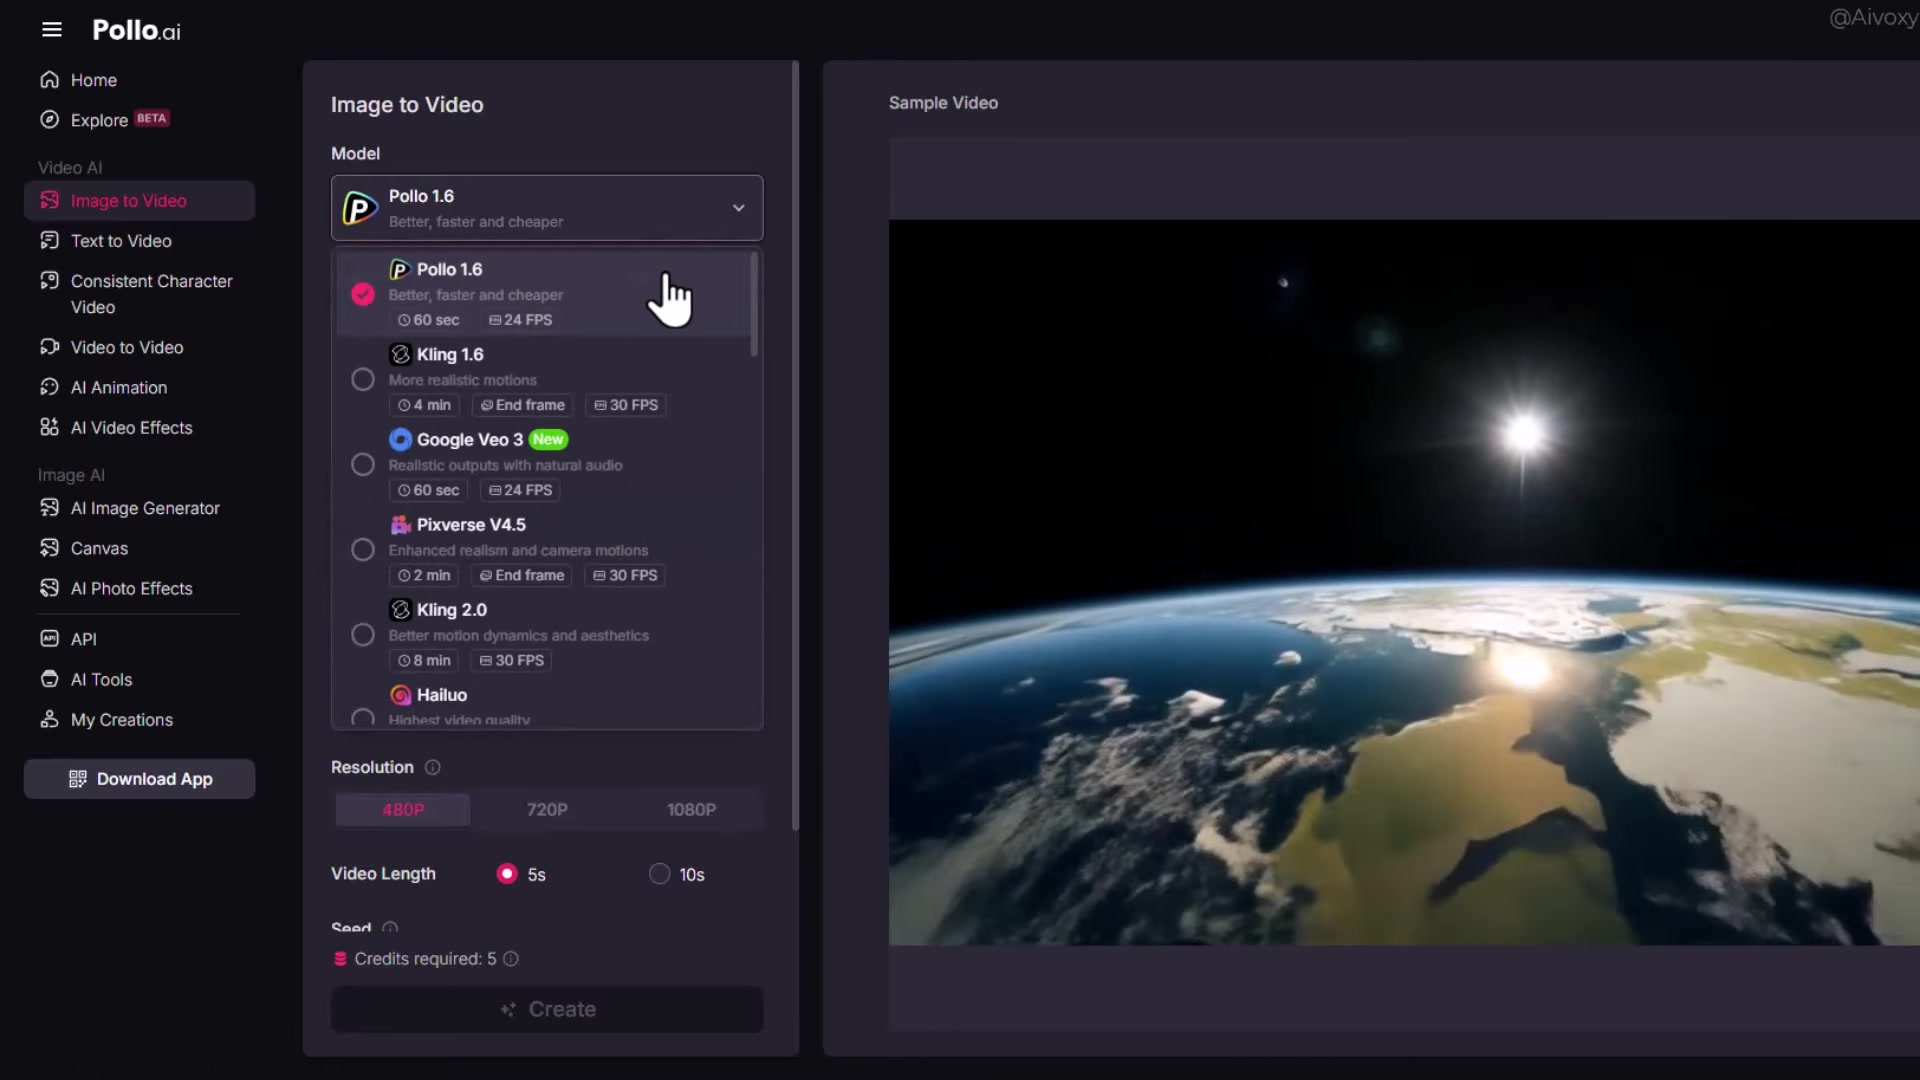Click the Resolution info icon

433,767
